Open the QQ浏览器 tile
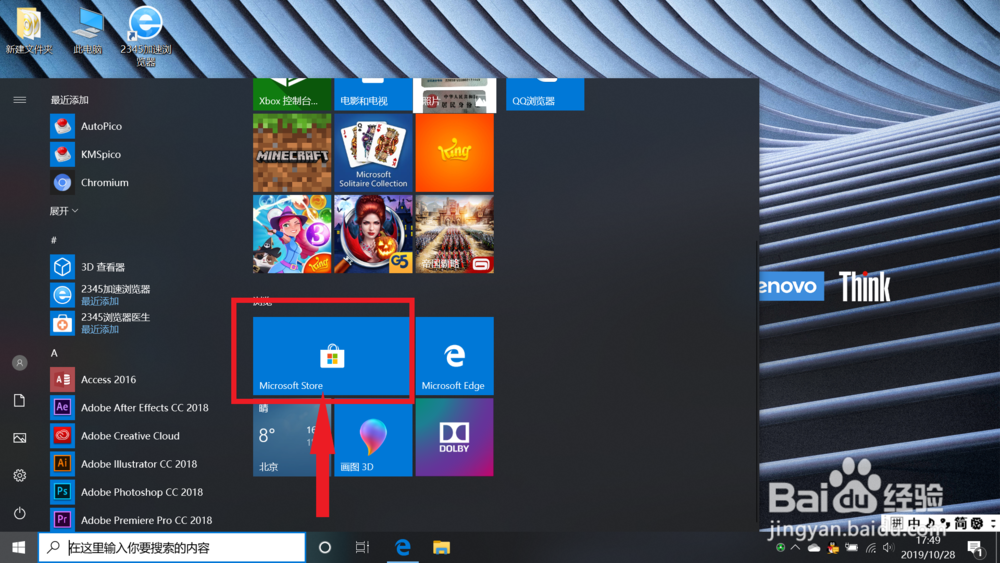Viewport: 1000px width, 563px height. (x=545, y=94)
